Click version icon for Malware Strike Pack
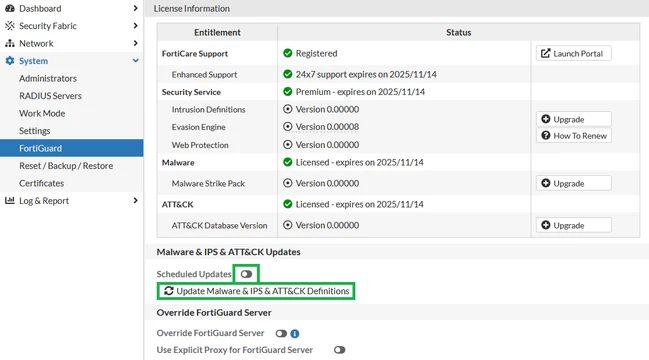This screenshot has width=649, height=360. 288,183
